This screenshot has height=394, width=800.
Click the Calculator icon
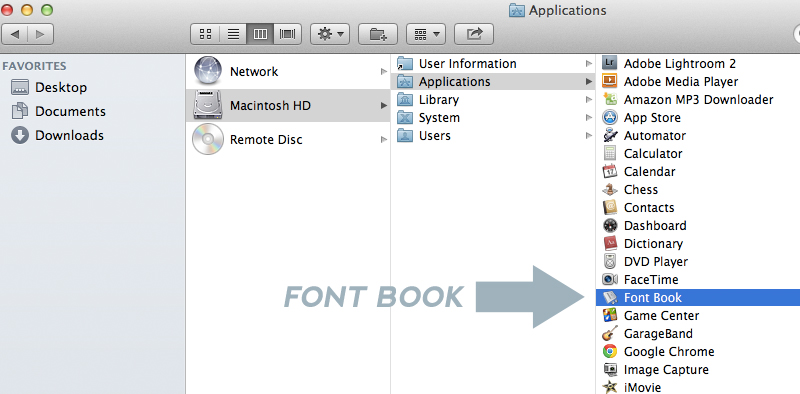610,153
